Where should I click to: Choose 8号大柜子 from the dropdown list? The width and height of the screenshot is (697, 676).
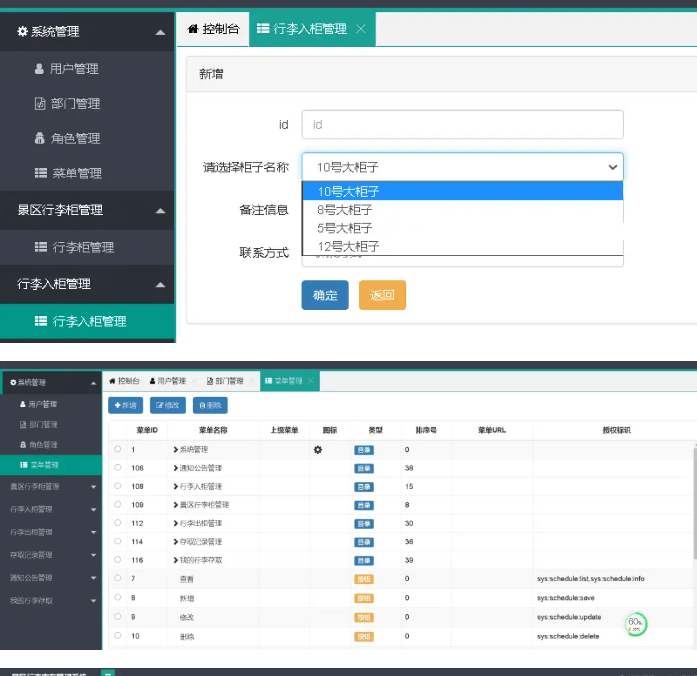tap(462, 209)
